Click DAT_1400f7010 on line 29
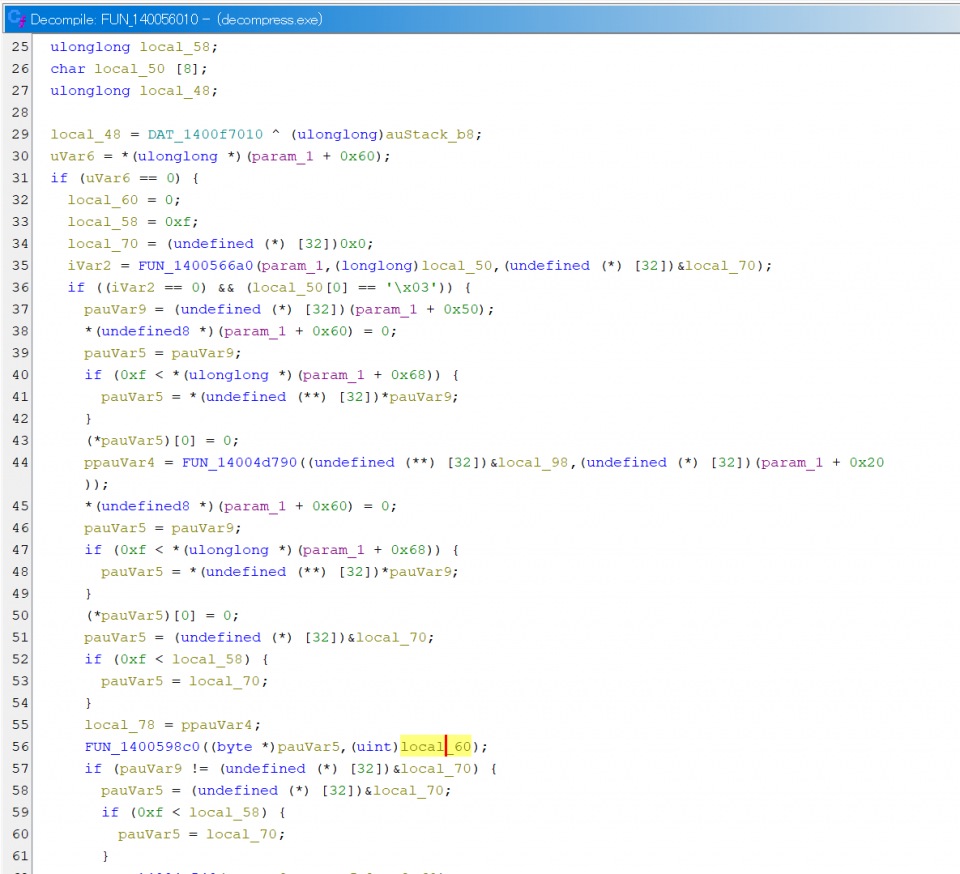Screen dimensions: 960x874 click(x=205, y=135)
